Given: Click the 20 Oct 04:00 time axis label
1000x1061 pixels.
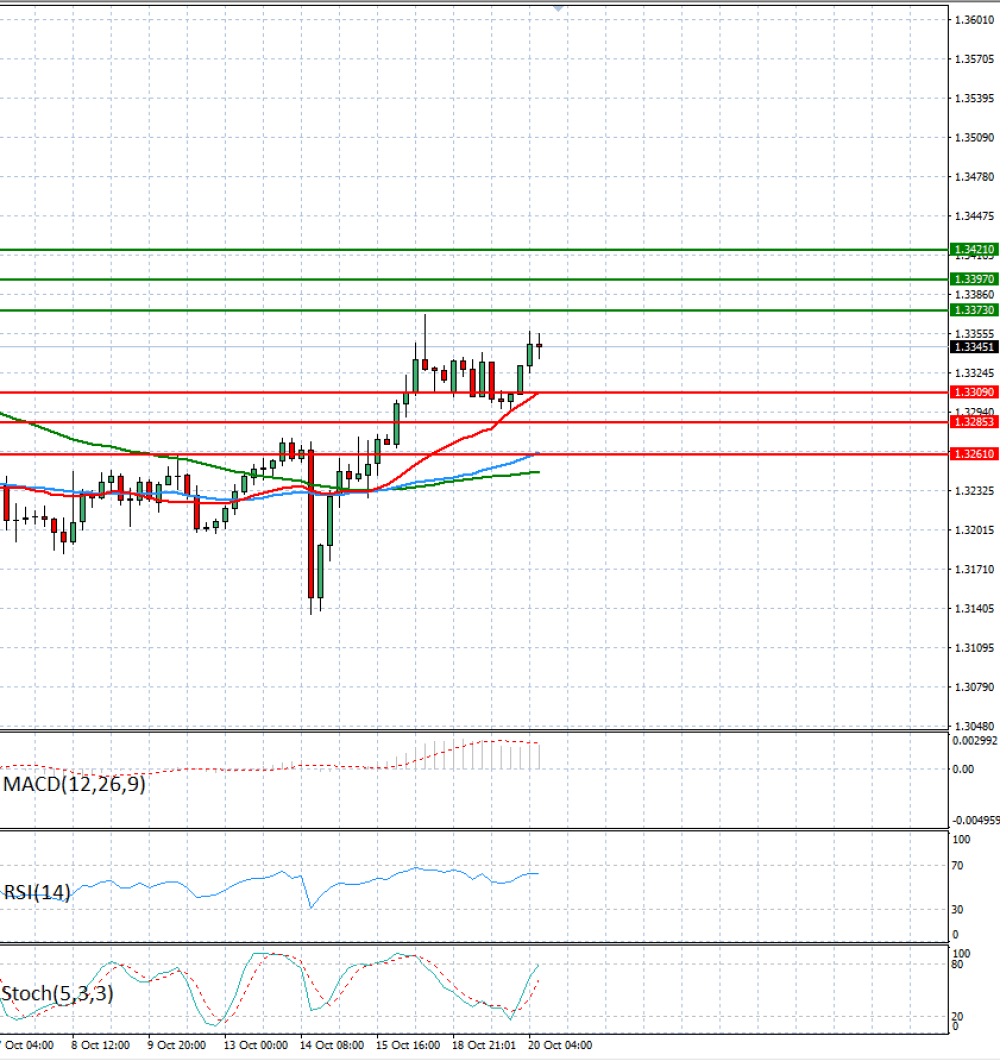Looking at the screenshot, I should click(560, 1045).
